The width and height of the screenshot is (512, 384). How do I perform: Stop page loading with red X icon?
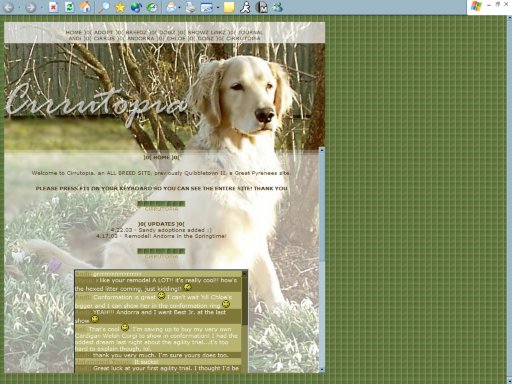[53, 7]
